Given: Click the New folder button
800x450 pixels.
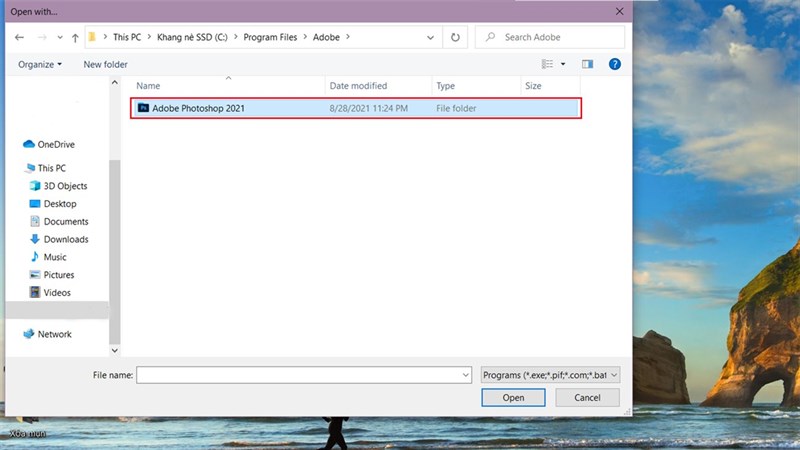Looking at the screenshot, I should tap(105, 64).
